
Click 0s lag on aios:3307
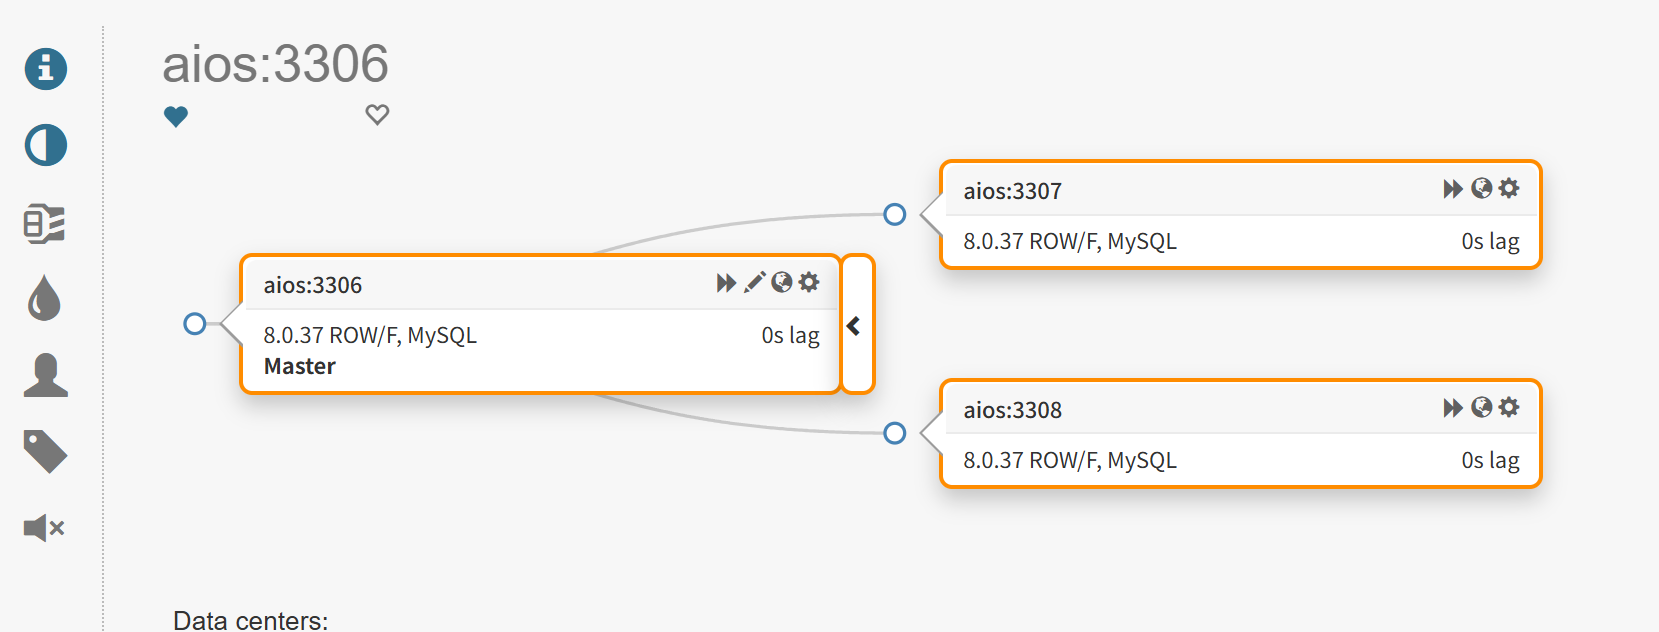[1490, 241]
